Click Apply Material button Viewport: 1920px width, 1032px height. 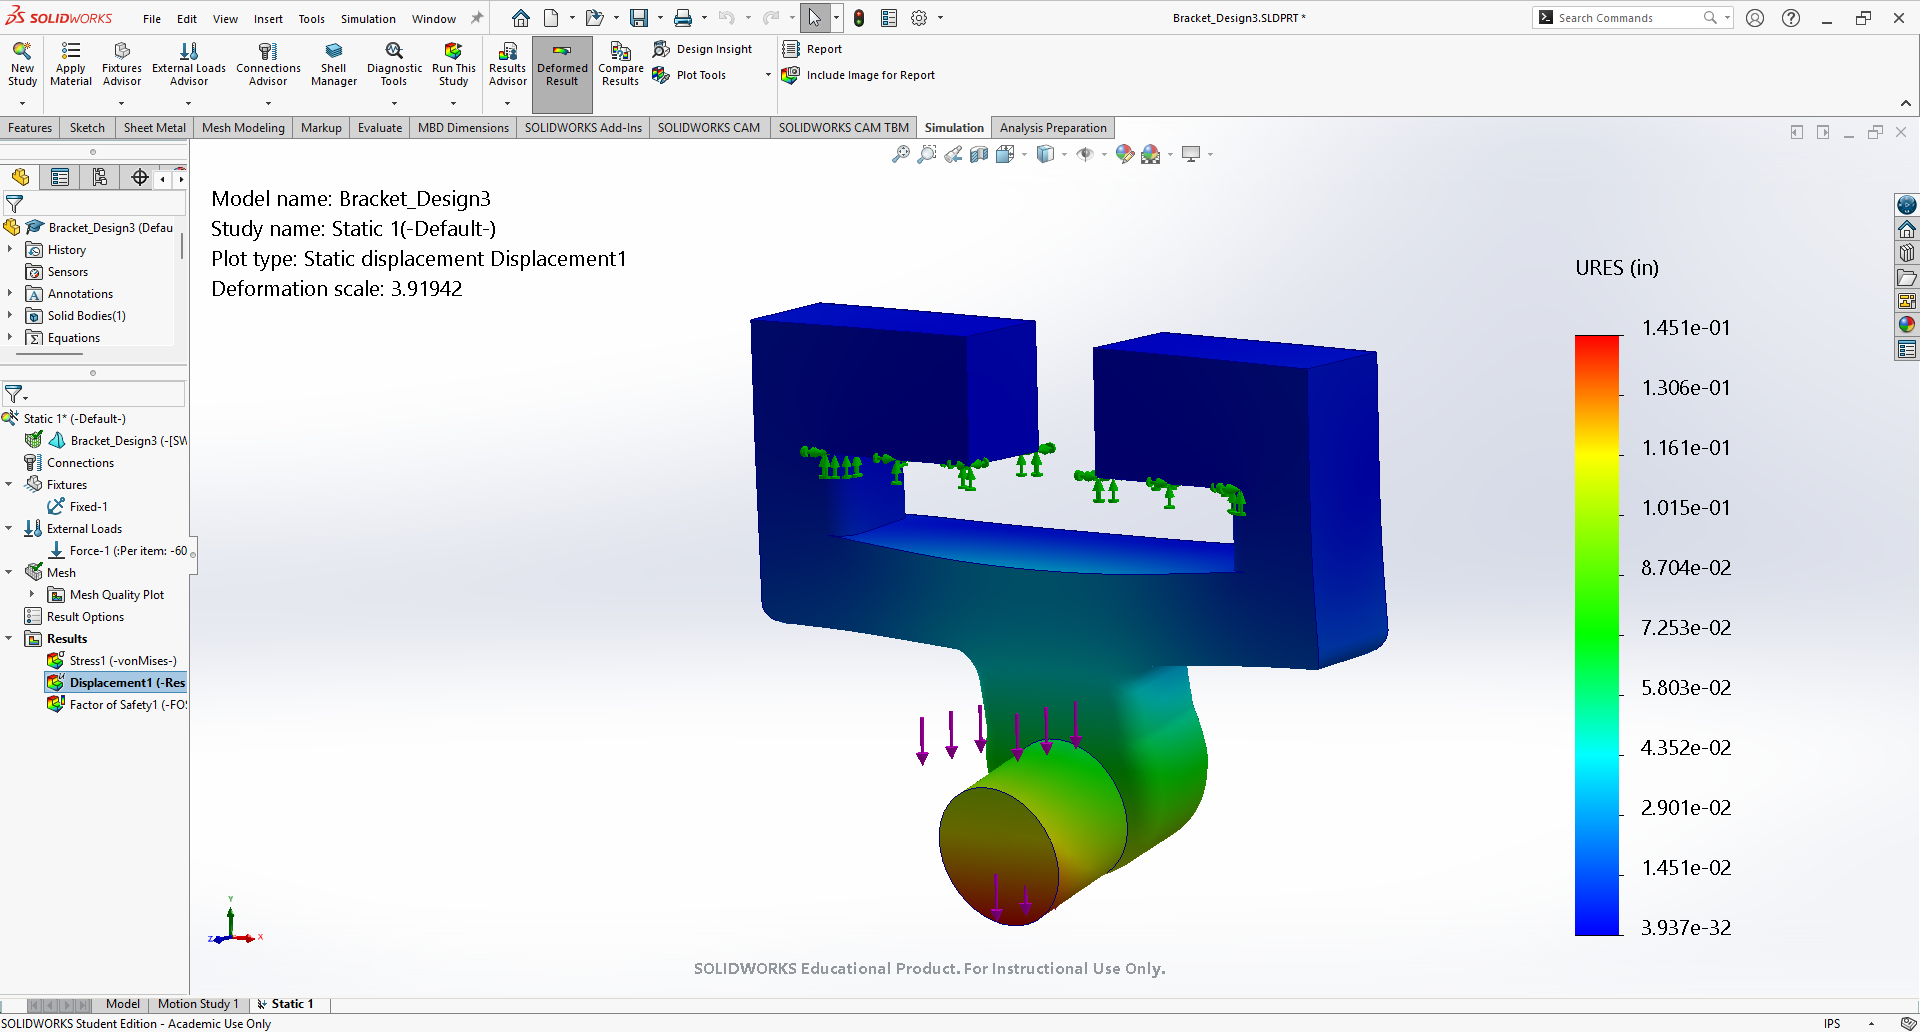point(71,65)
